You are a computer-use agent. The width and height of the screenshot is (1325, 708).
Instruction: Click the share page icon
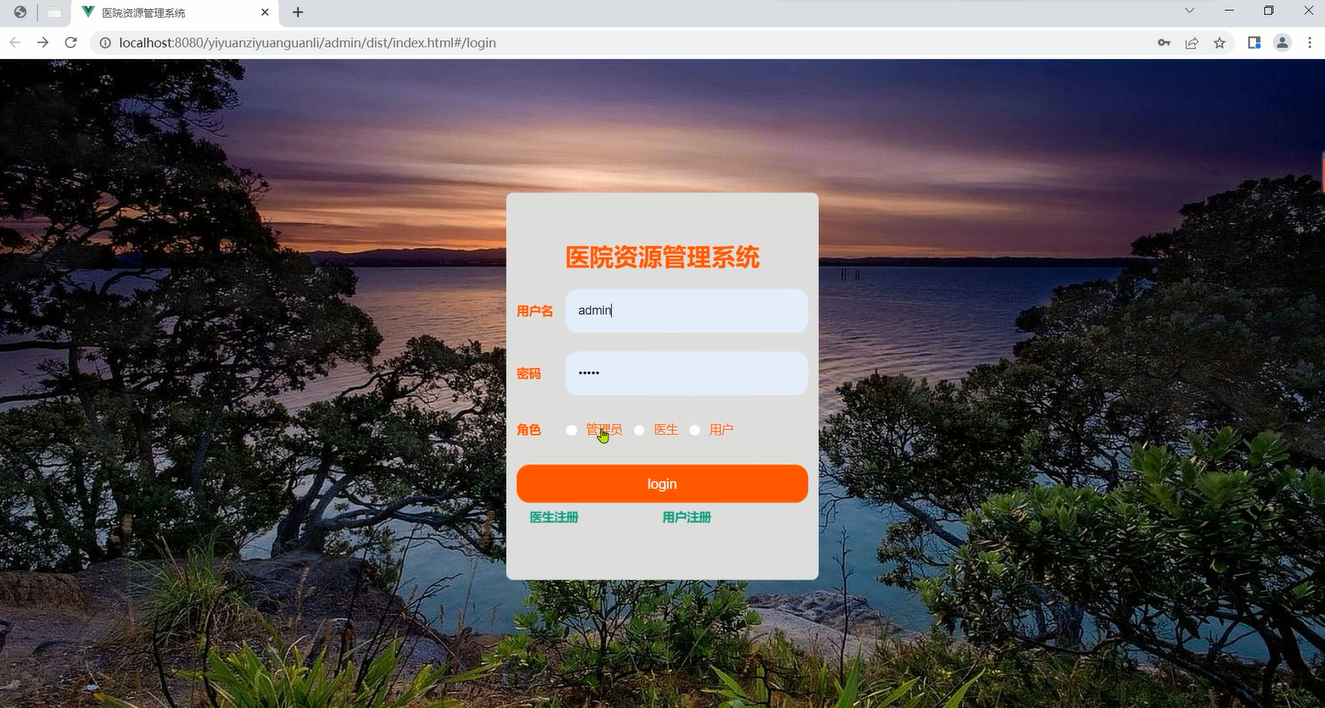(x=1192, y=43)
